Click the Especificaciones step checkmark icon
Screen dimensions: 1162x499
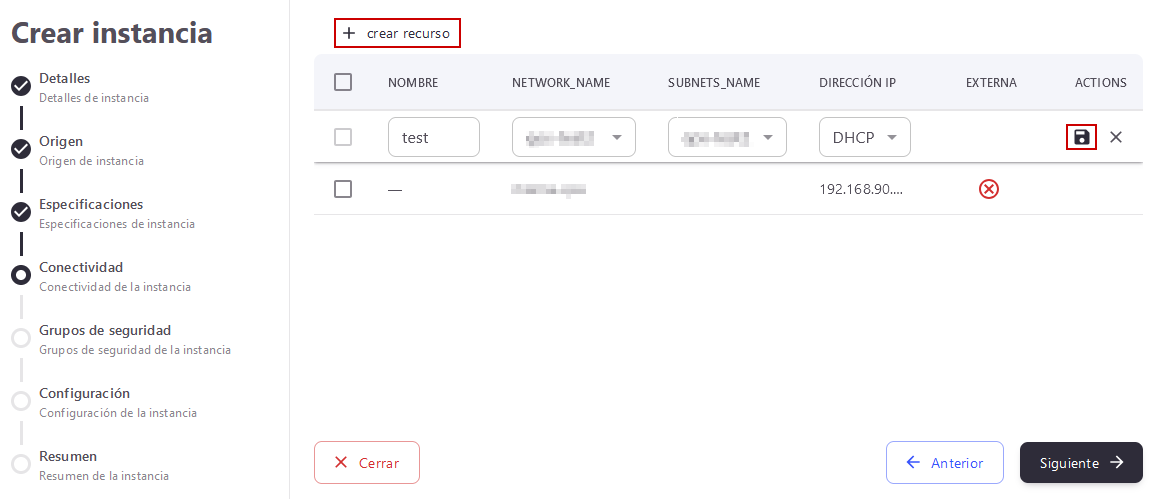(x=21, y=212)
